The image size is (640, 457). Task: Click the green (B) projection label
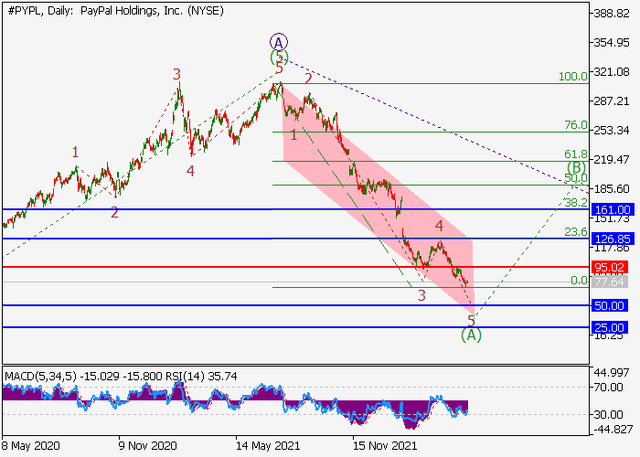[576, 167]
